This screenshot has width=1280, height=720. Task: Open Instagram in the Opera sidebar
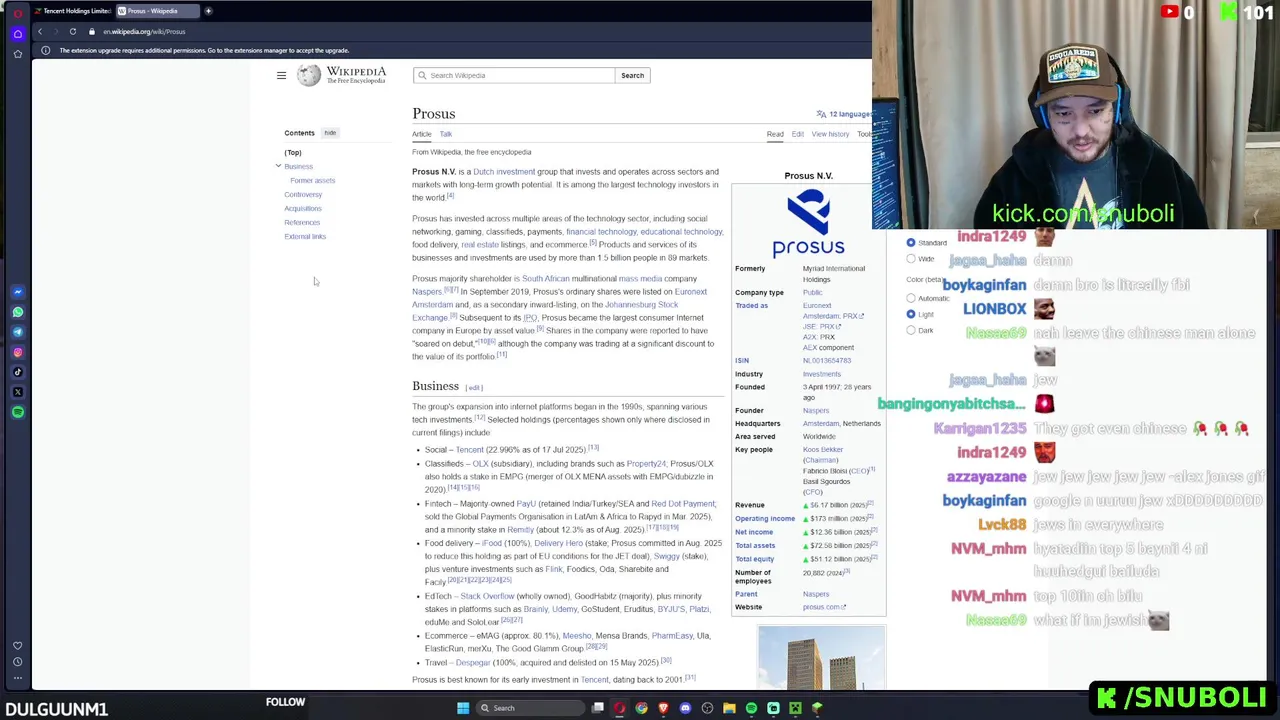click(18, 352)
